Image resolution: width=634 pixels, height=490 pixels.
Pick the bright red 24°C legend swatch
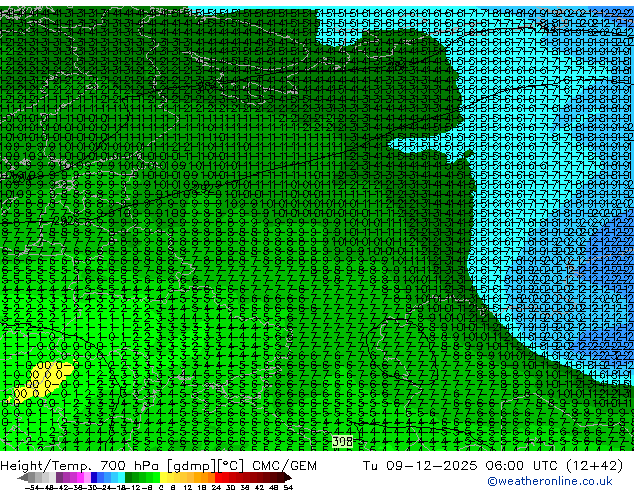218,477
